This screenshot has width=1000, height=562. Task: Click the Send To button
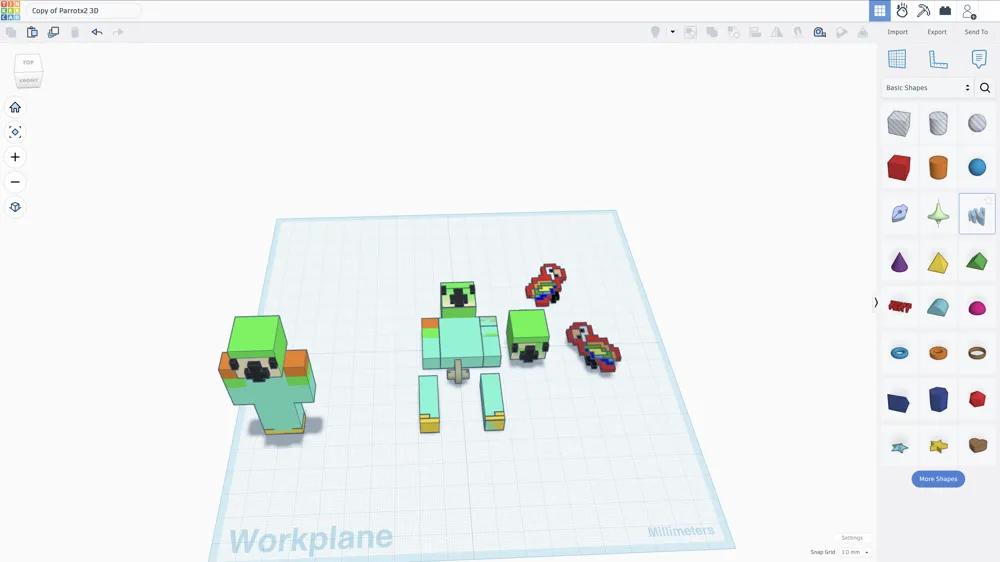976,32
